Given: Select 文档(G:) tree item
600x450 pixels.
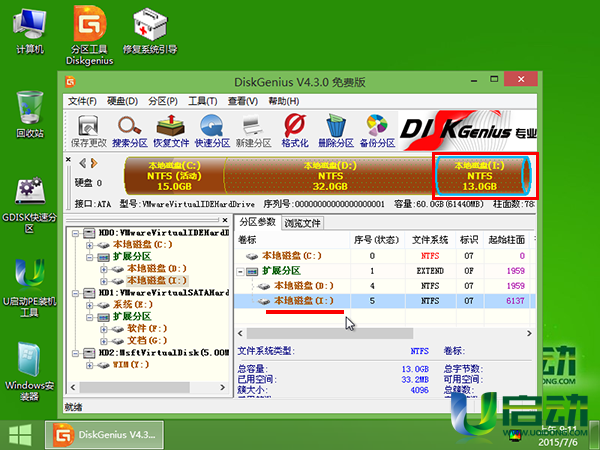Looking at the screenshot, I should coord(147,340).
